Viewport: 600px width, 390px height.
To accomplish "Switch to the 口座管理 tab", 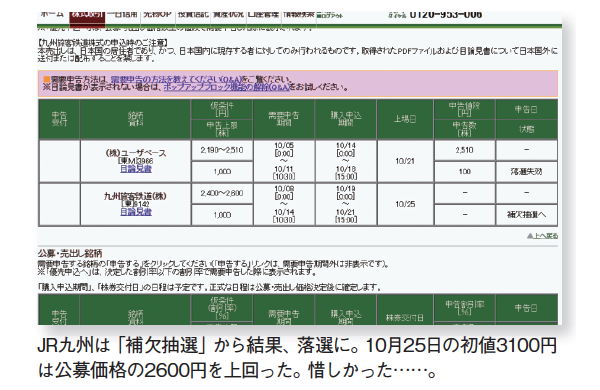I will 263,15.
